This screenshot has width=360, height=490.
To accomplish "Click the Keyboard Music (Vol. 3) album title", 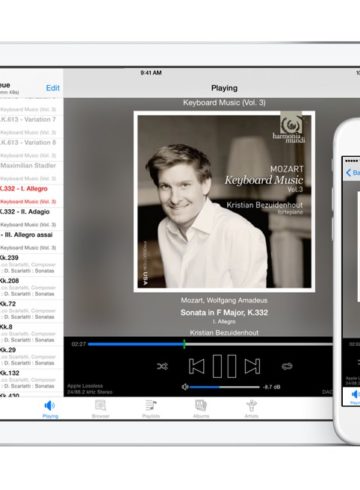I will click(224, 103).
